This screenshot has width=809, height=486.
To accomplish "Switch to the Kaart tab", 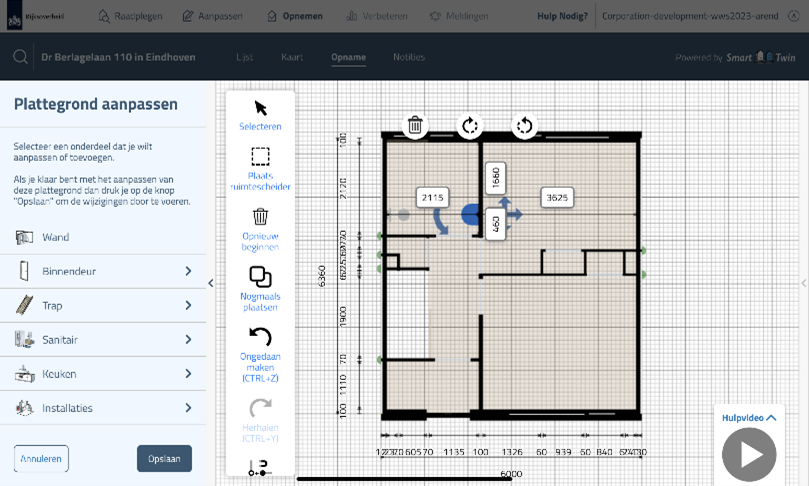I will pyautogui.click(x=291, y=57).
